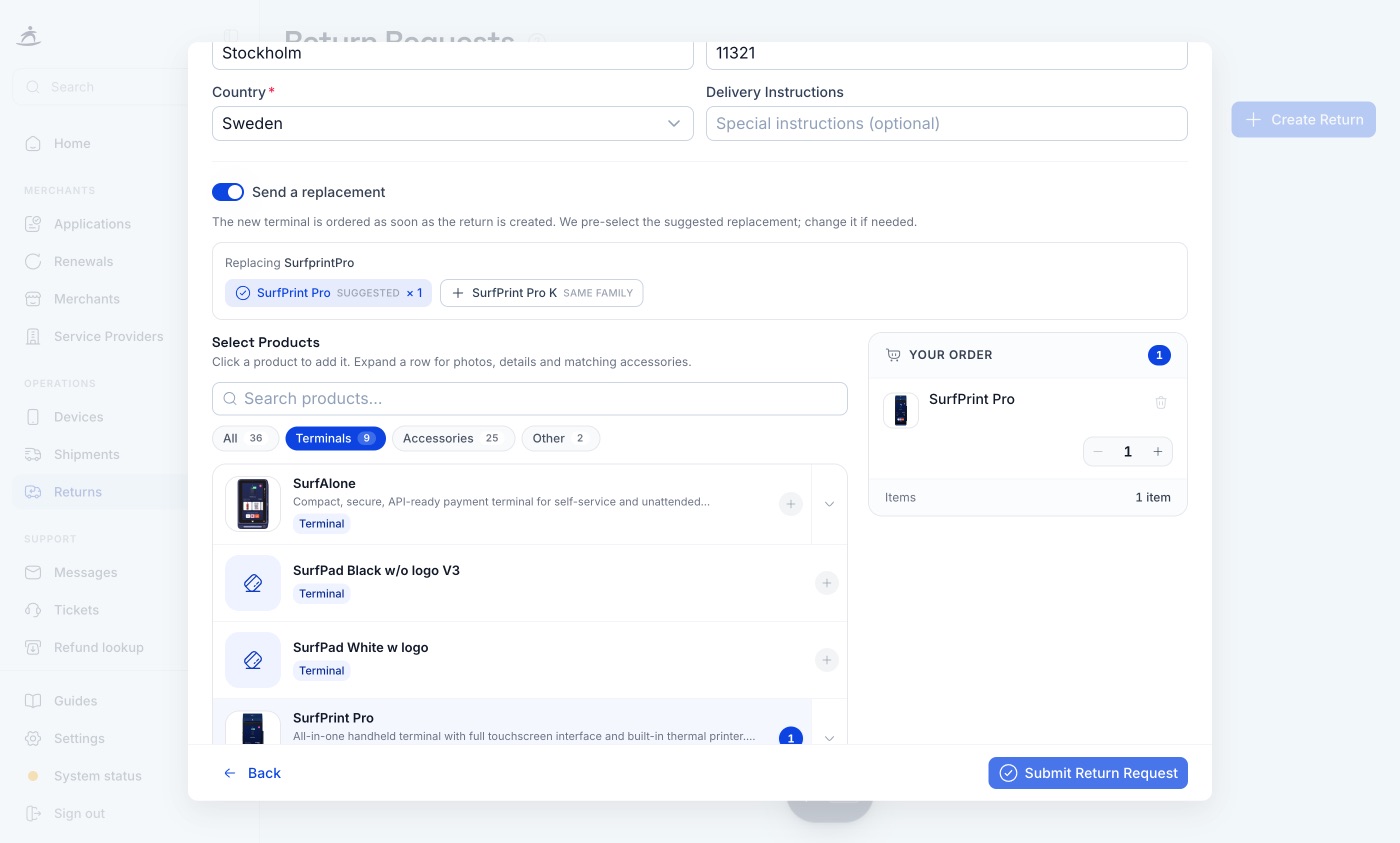
Task: Add SurfPad White w logo with plus icon
Action: [x=826, y=660]
